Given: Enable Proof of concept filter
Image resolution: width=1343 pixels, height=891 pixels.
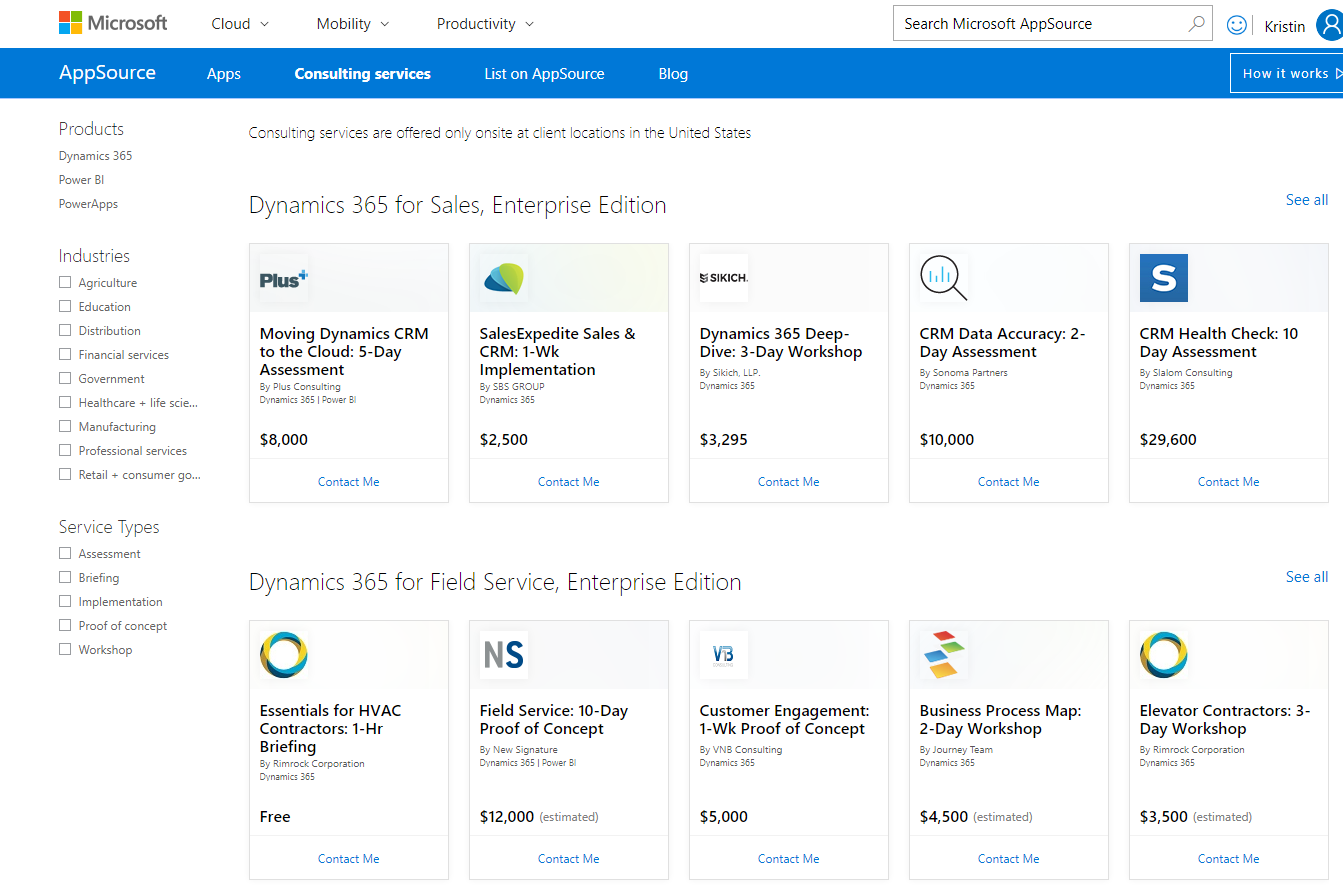Looking at the screenshot, I should coord(65,626).
